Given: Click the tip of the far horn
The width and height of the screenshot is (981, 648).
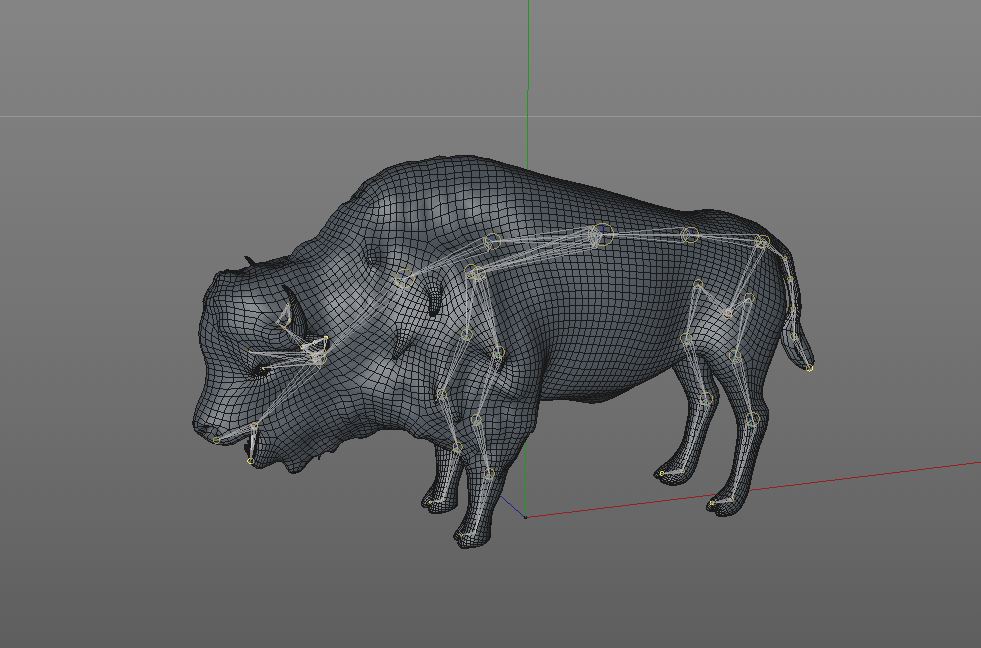Looking at the screenshot, I should point(247,258).
